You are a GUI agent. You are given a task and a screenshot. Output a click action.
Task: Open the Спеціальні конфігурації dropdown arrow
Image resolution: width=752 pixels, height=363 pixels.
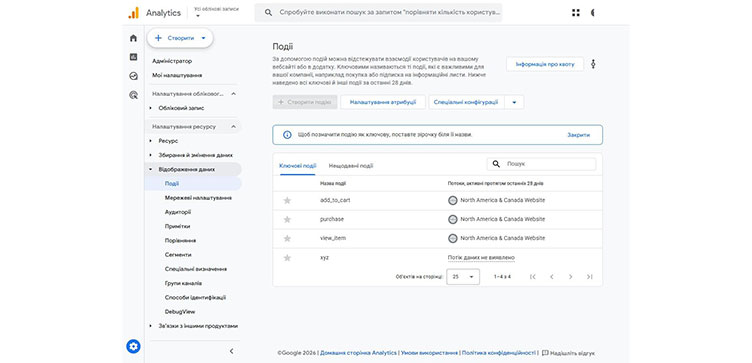[x=514, y=102]
